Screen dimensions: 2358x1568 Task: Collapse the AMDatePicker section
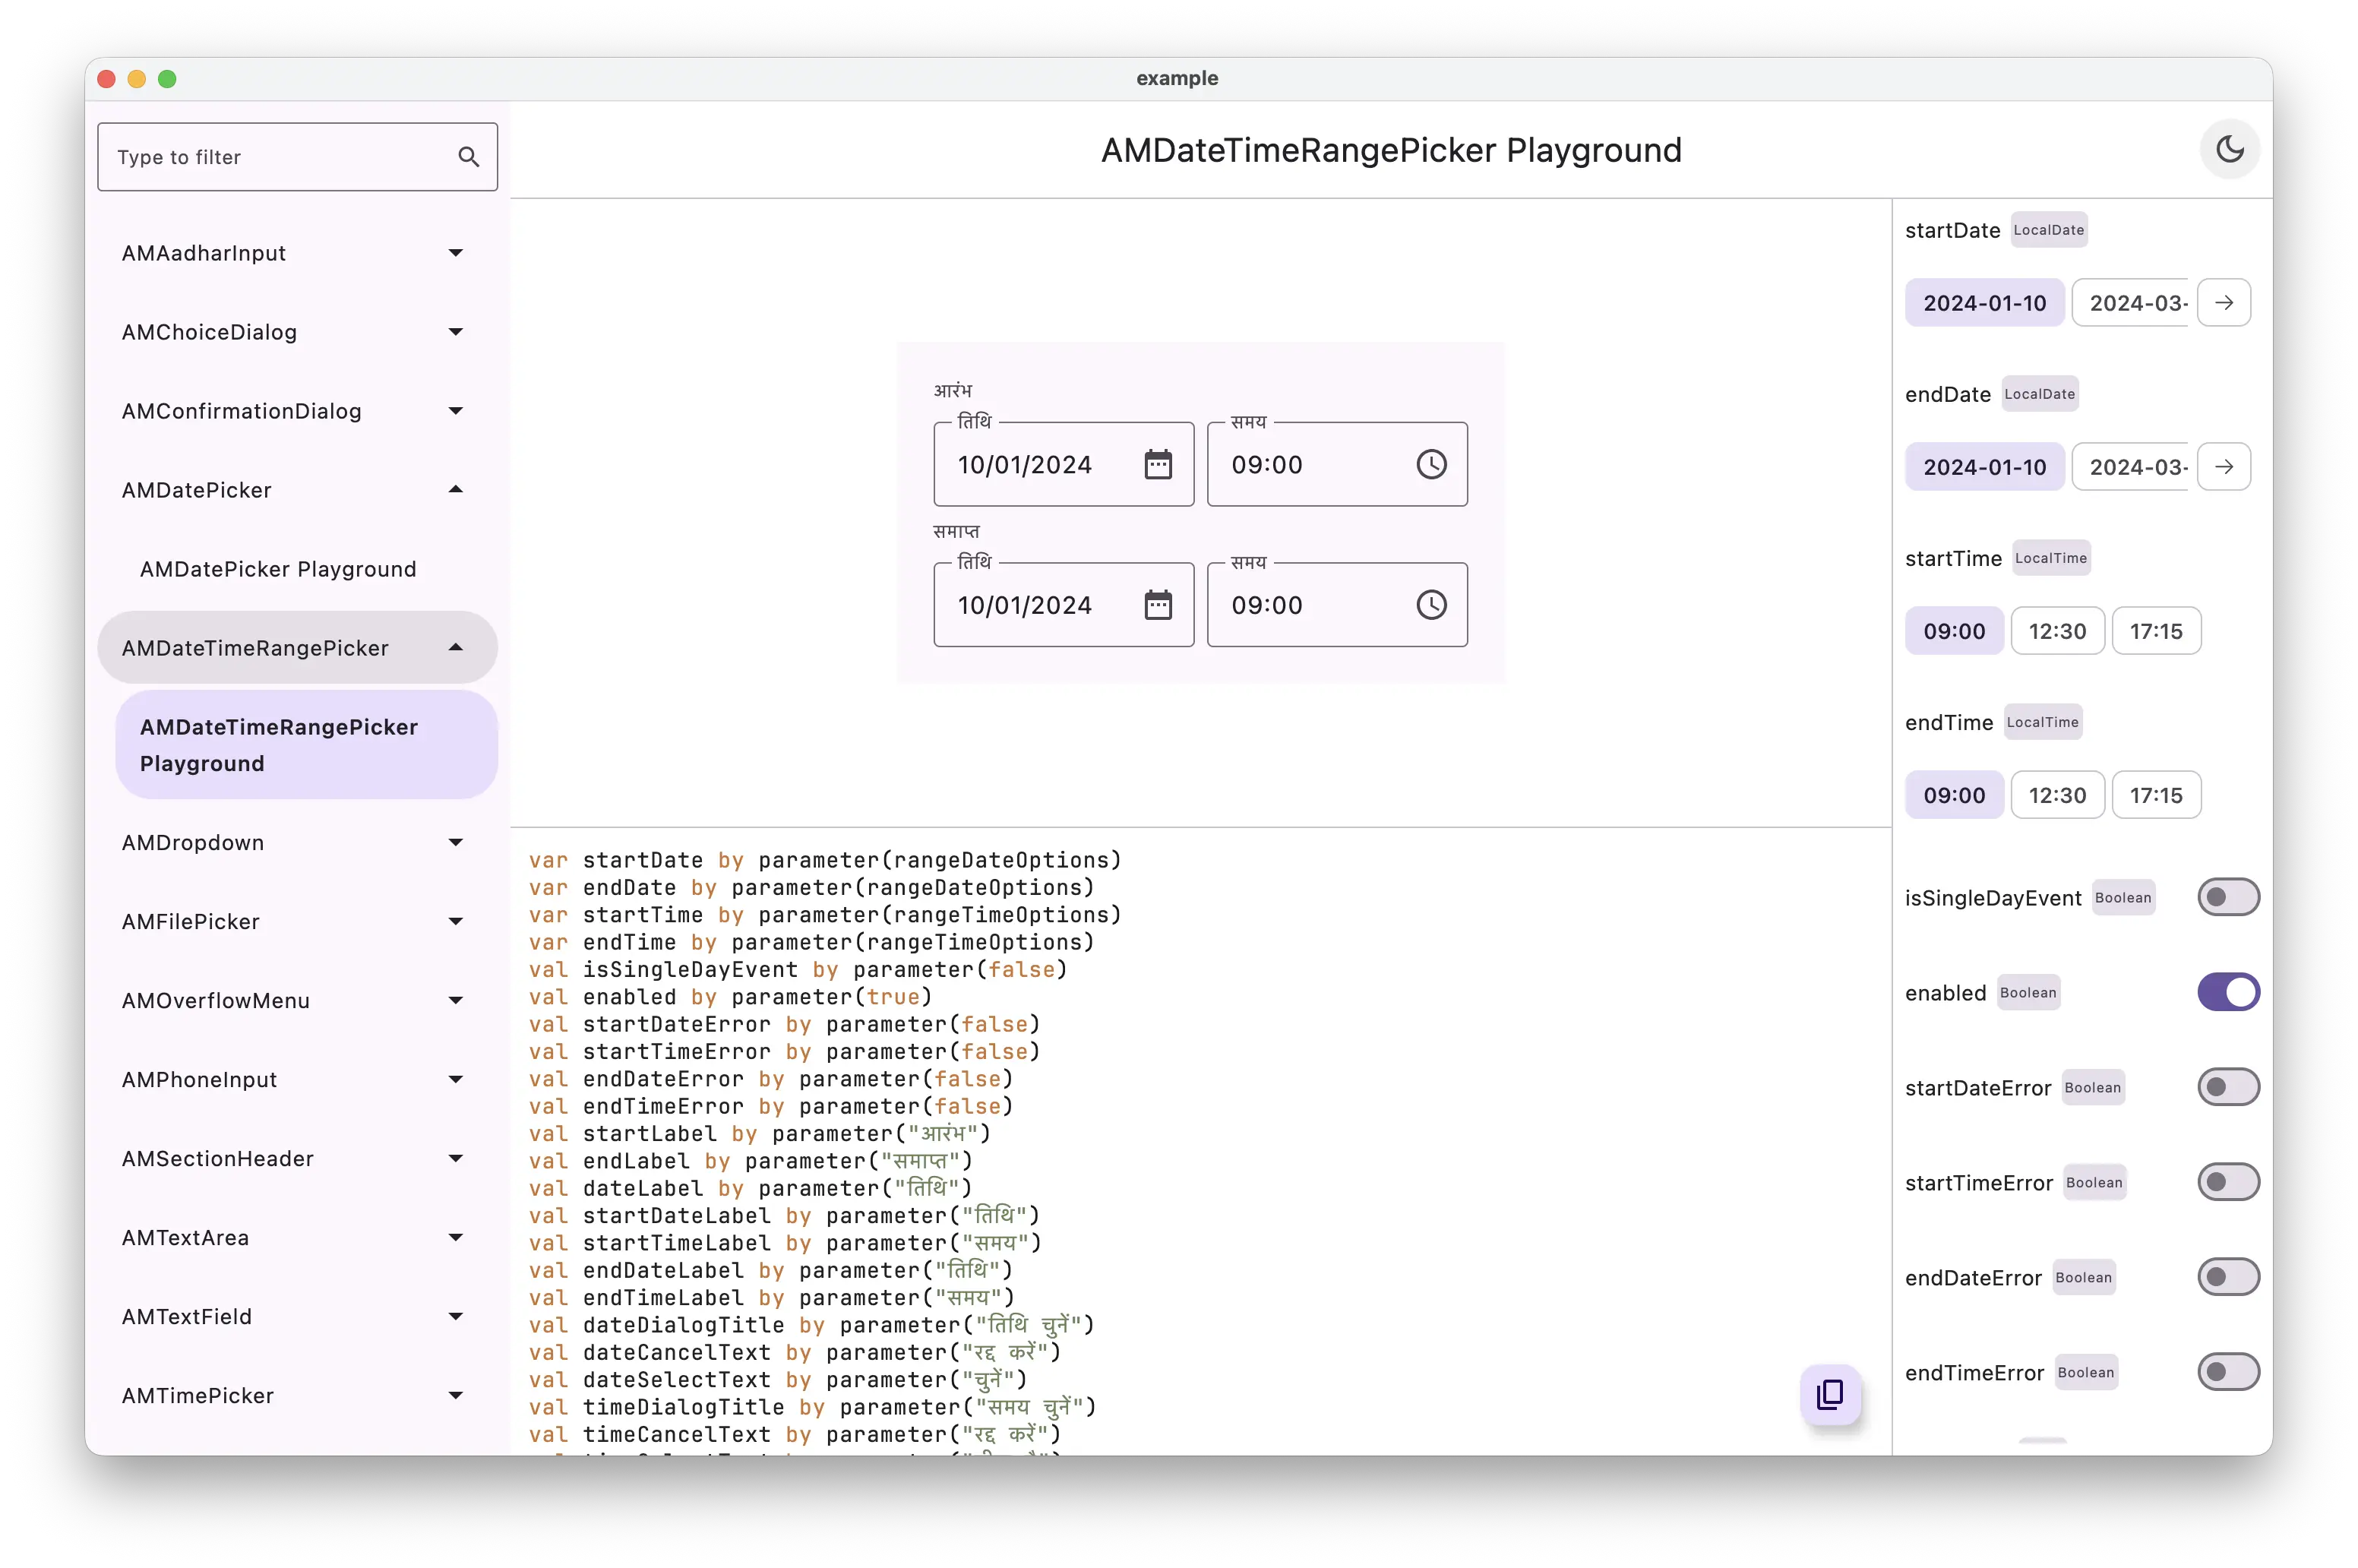[x=297, y=490]
